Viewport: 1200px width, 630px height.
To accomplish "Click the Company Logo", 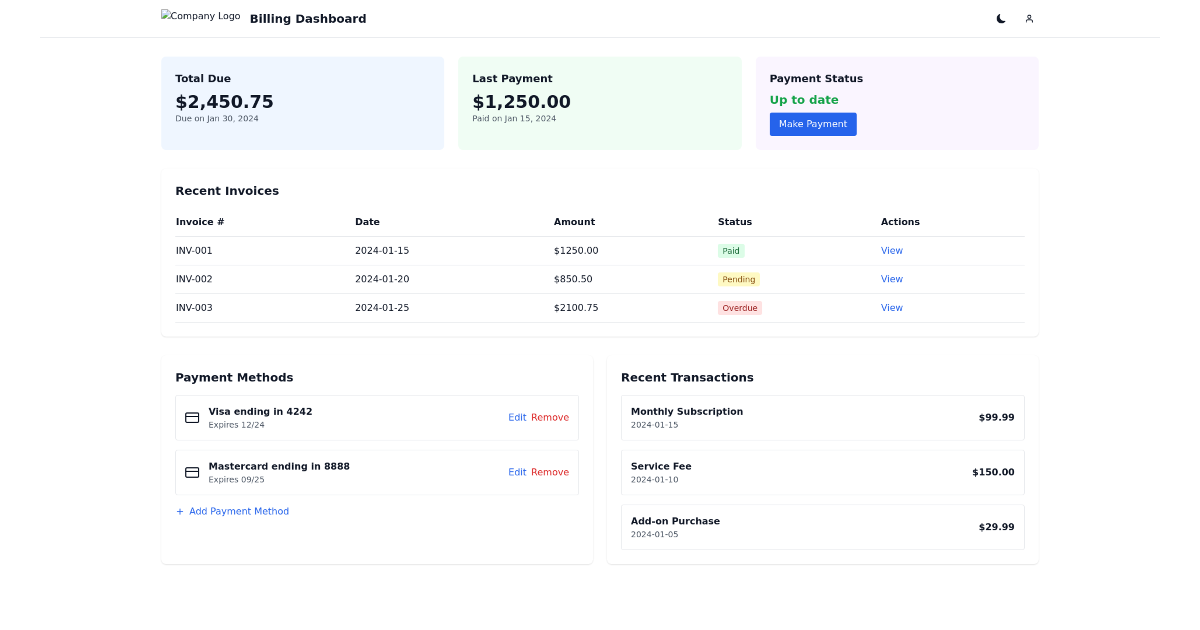I will (200, 16).
